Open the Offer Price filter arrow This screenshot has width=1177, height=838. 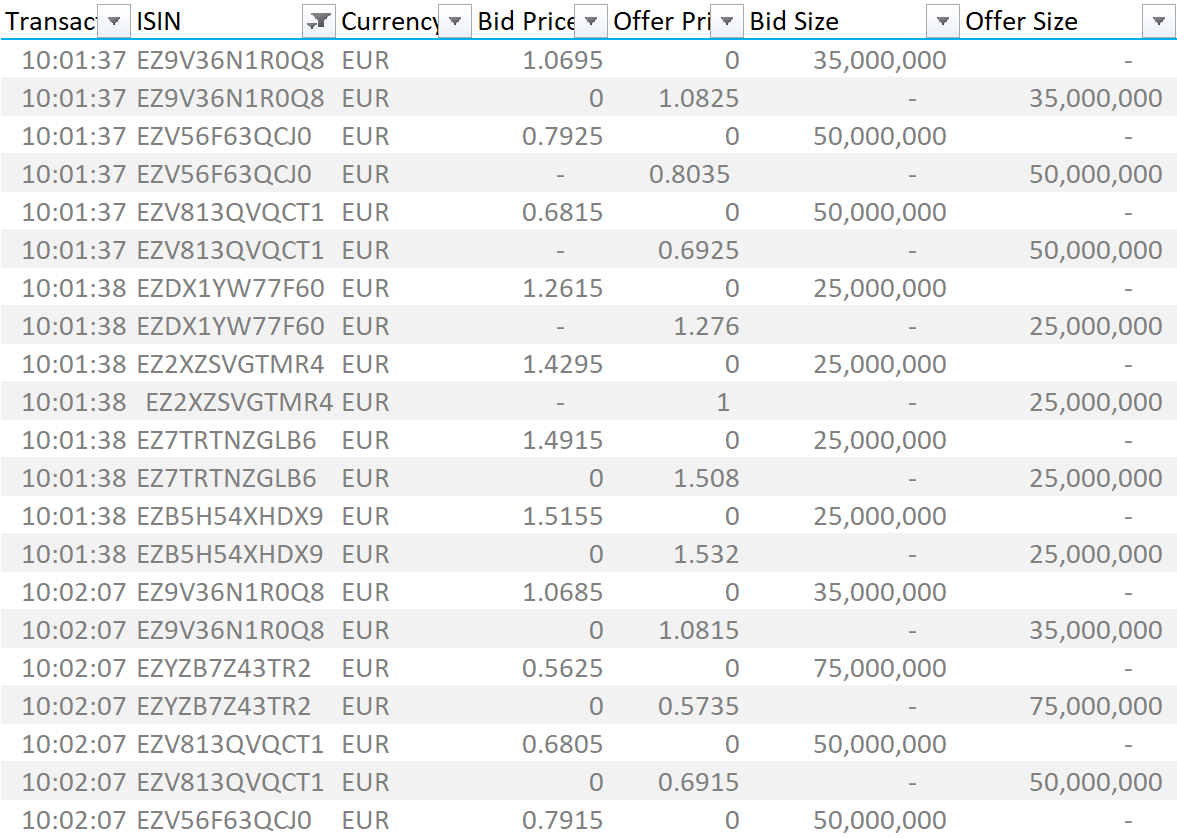[x=727, y=21]
